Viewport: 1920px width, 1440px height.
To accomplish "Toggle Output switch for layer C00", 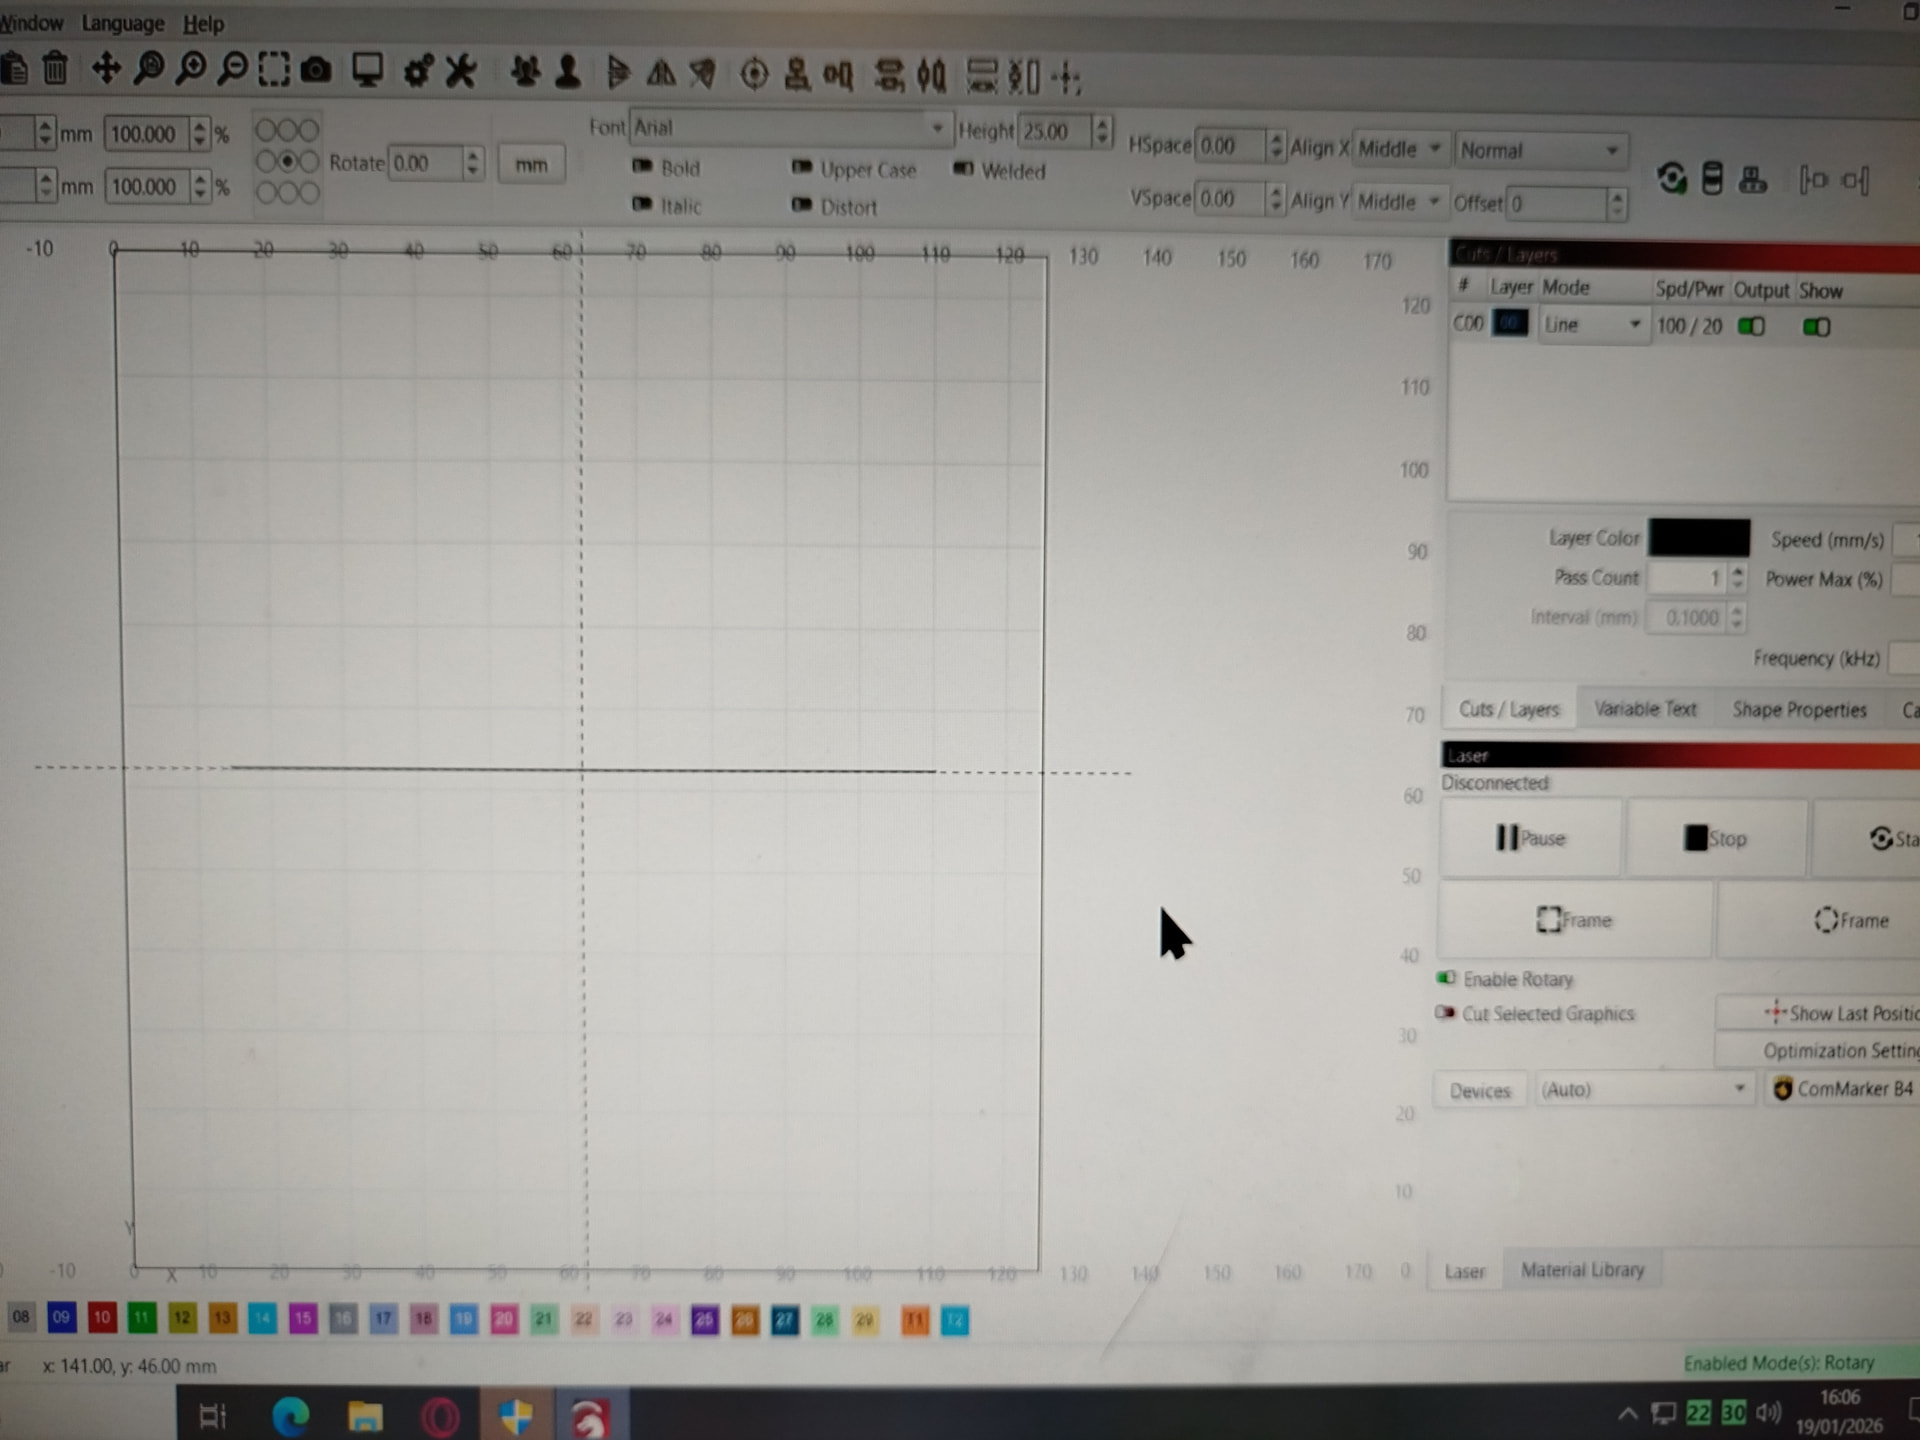I will (1751, 327).
